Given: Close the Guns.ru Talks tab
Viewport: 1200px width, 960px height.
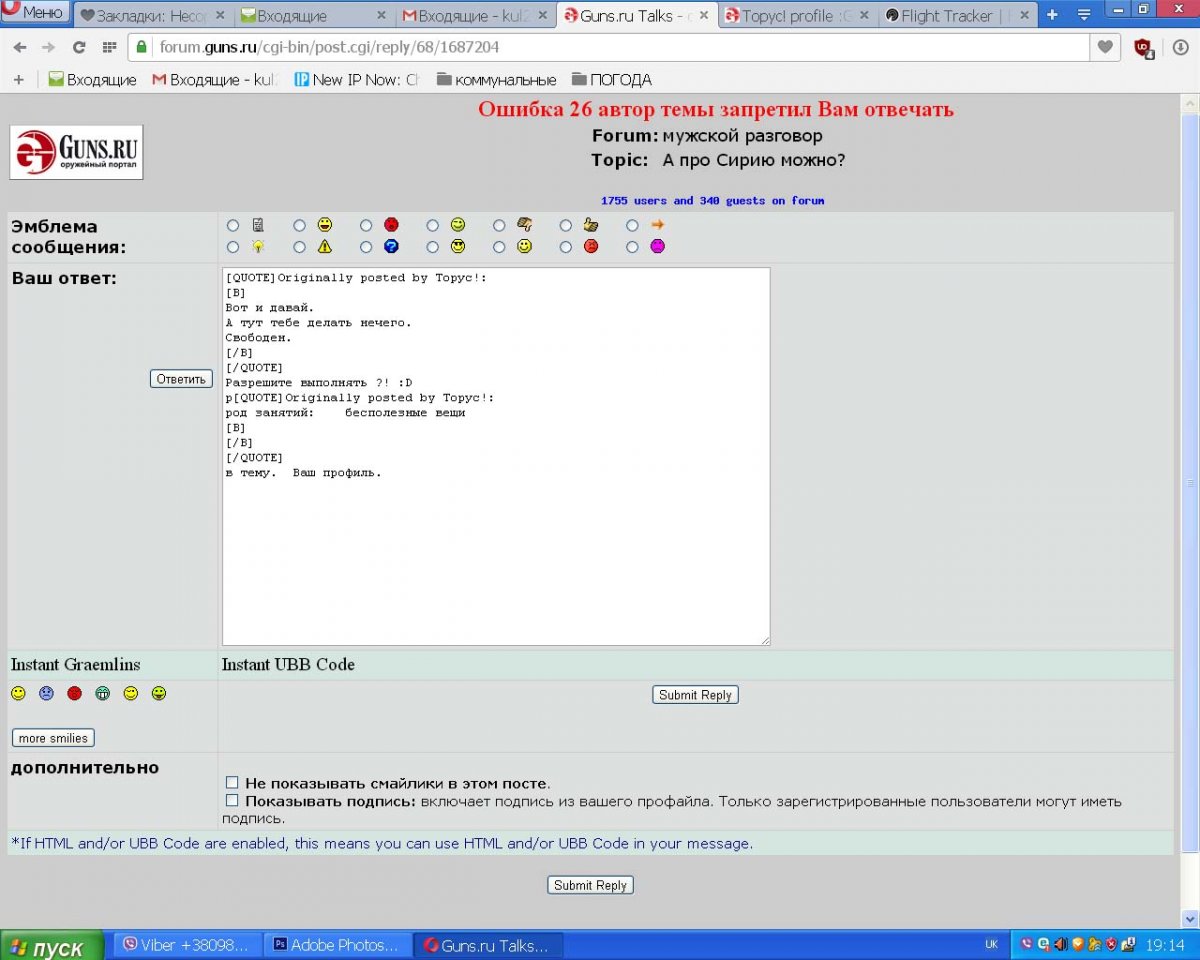Looking at the screenshot, I should point(703,15).
